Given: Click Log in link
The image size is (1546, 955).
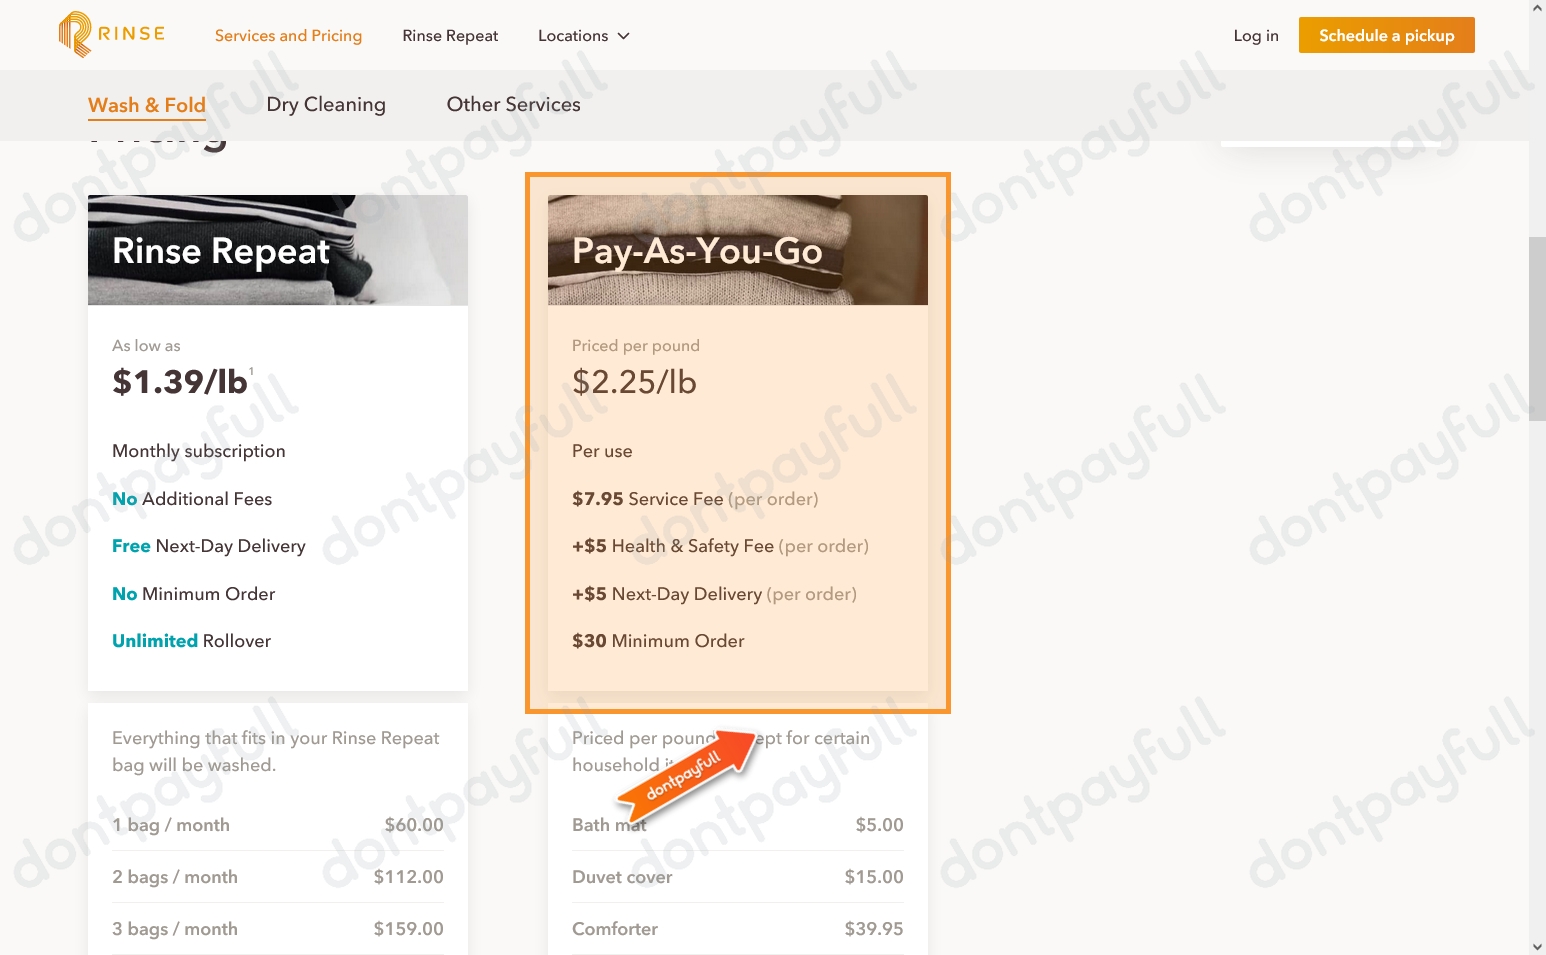Looking at the screenshot, I should pyautogui.click(x=1255, y=36).
